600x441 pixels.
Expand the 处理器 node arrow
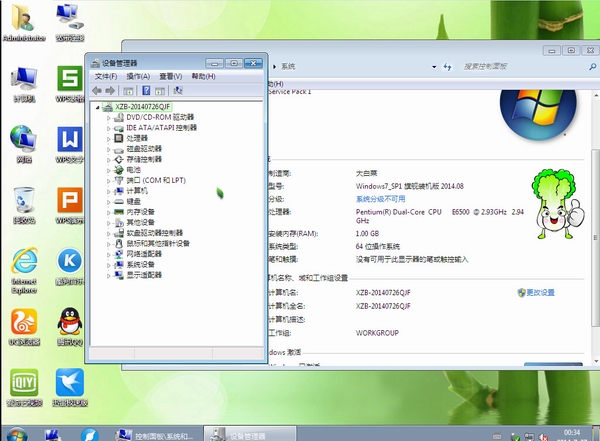[x=108, y=139]
